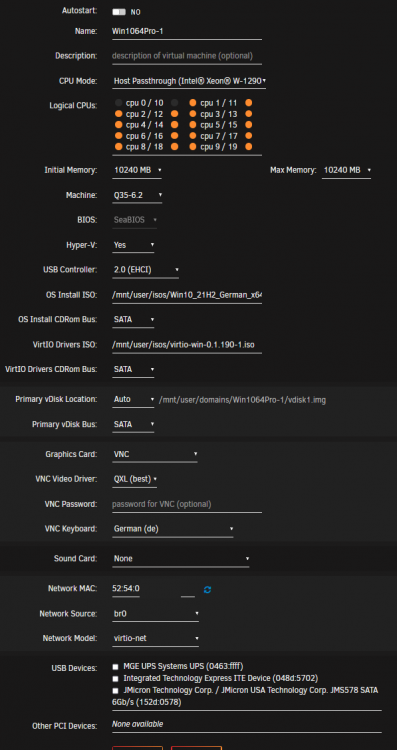The image size is (397, 750).
Task: Click the 'Other PCI Devices:' label
Action: click(65, 726)
